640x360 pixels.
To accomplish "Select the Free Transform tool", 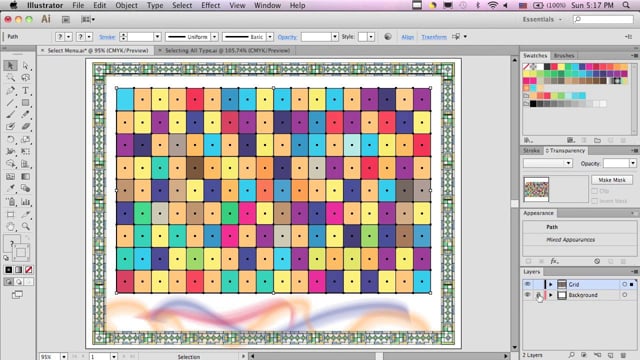I will [26, 151].
